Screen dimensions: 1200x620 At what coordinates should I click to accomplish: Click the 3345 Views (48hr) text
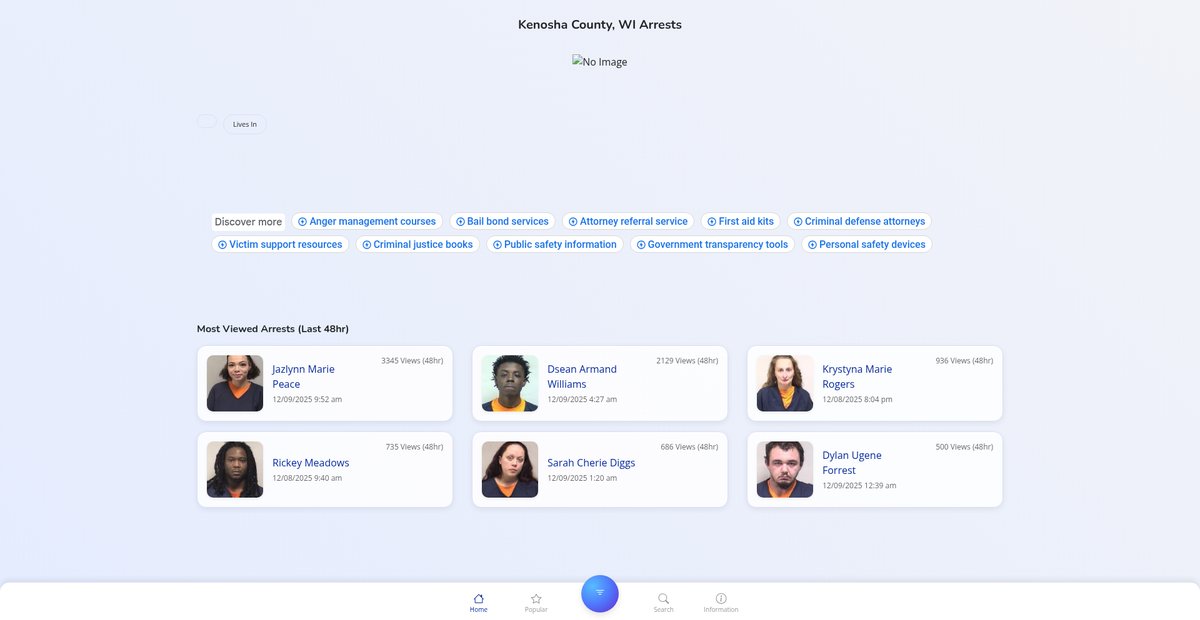[x=412, y=360]
